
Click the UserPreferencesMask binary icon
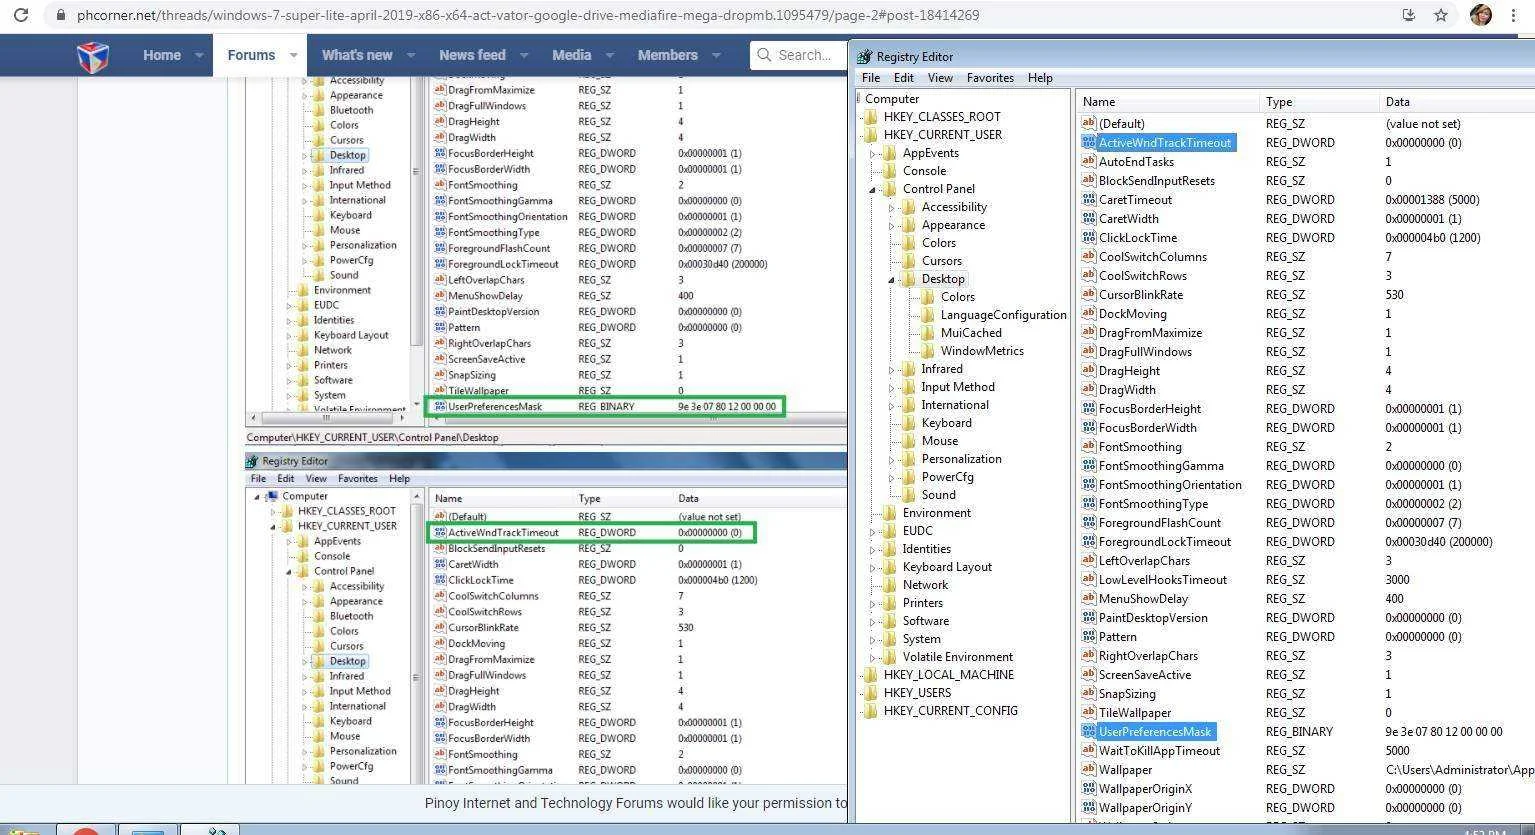(1089, 731)
